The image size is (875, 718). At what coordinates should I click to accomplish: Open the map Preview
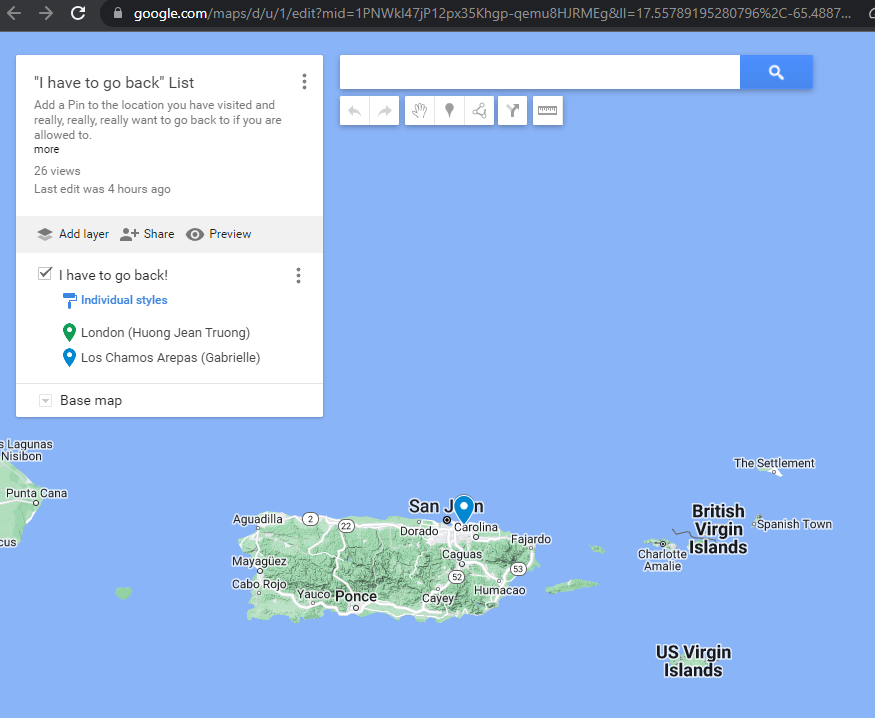219,234
